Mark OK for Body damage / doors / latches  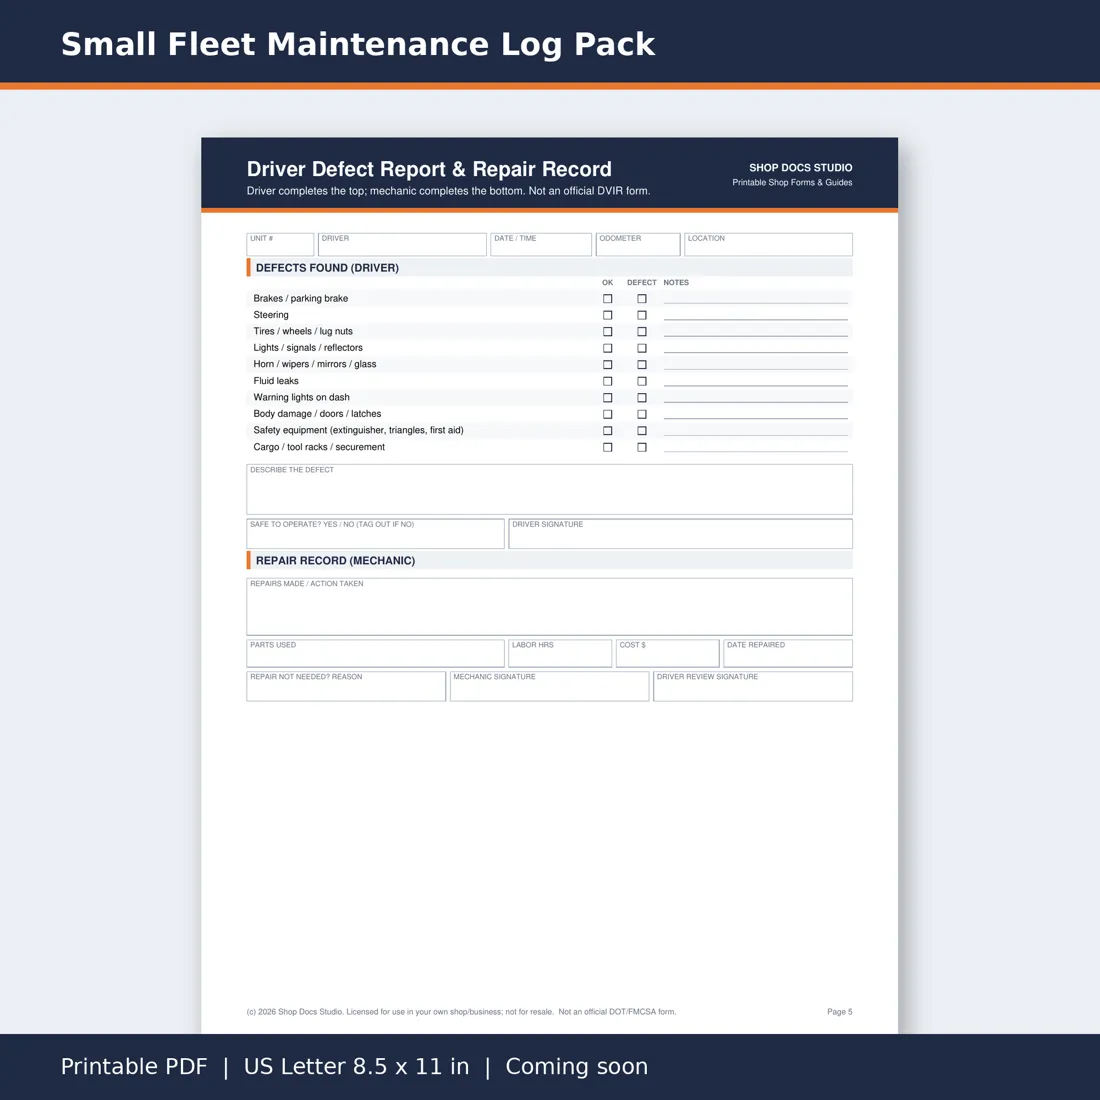pyautogui.click(x=608, y=415)
